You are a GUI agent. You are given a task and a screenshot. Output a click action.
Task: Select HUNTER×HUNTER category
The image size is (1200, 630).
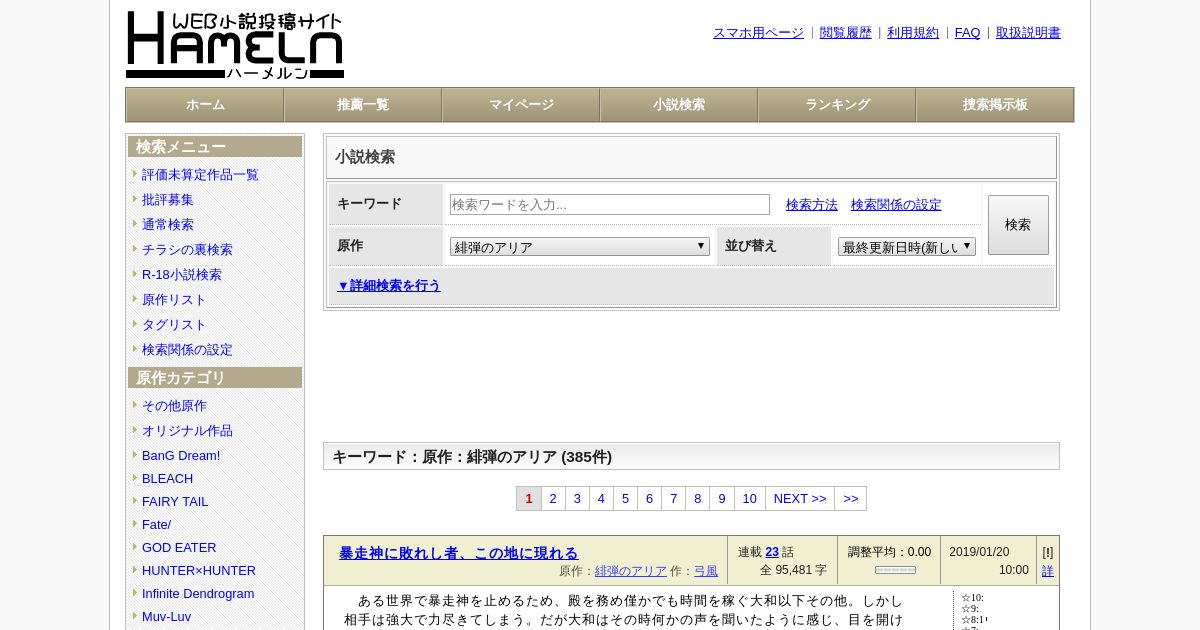(x=199, y=570)
